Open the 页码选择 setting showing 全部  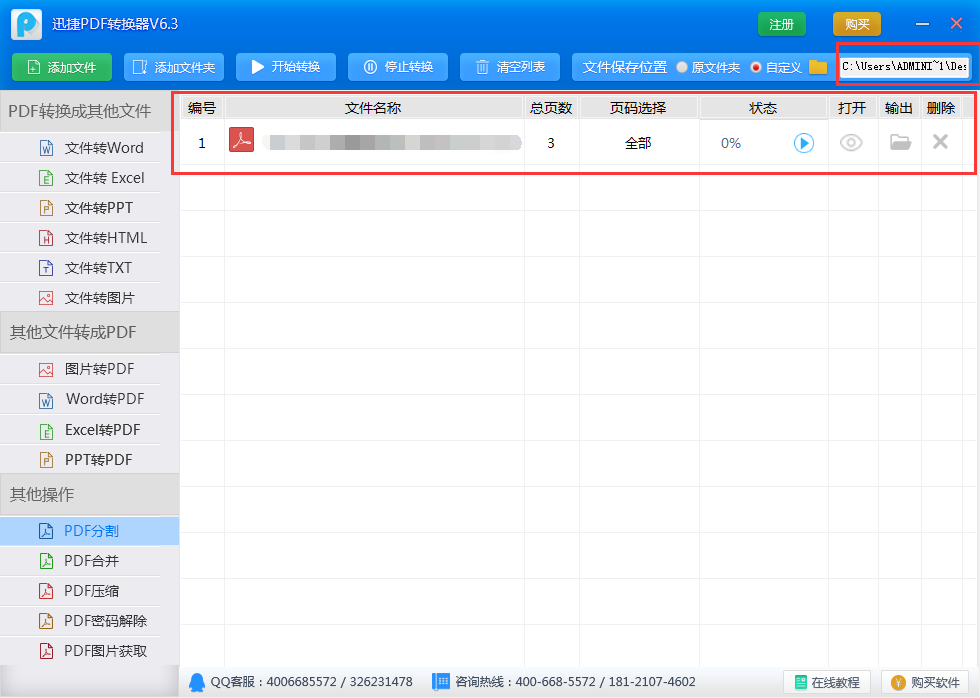click(637, 143)
